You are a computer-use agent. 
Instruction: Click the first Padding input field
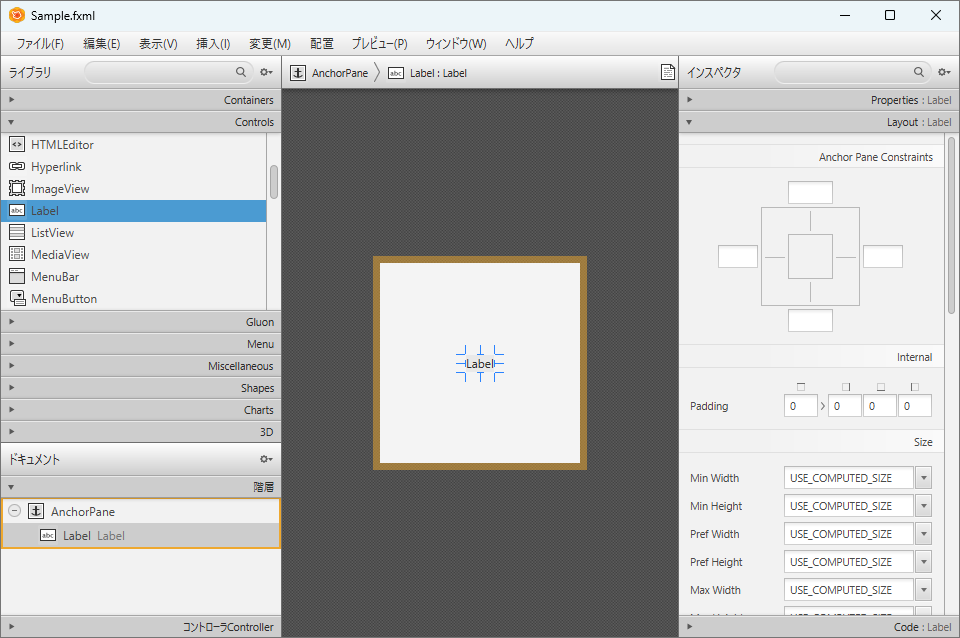800,406
